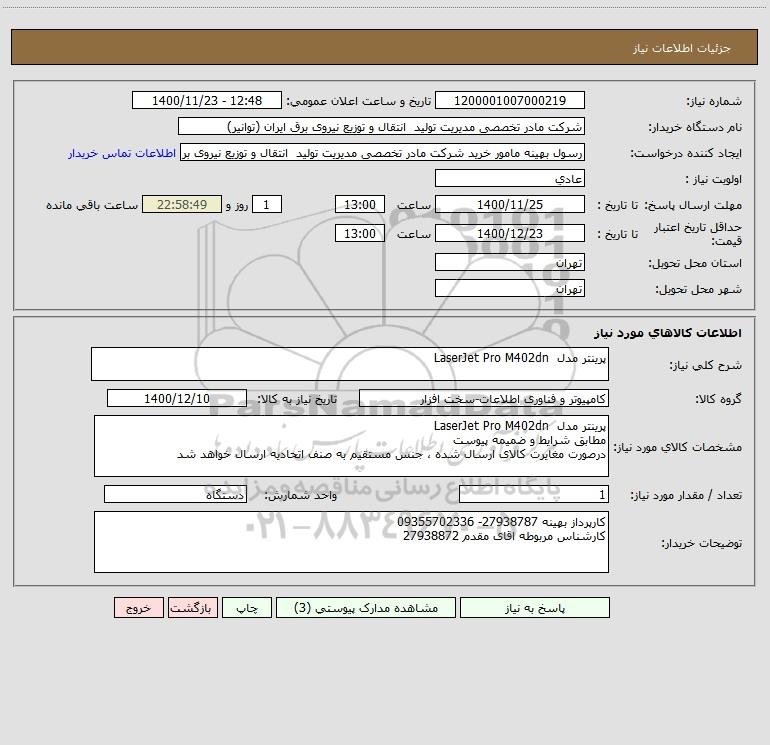Click the need number field 1200001007000219
Image resolution: width=770 pixels, height=745 pixels.
pos(510,100)
